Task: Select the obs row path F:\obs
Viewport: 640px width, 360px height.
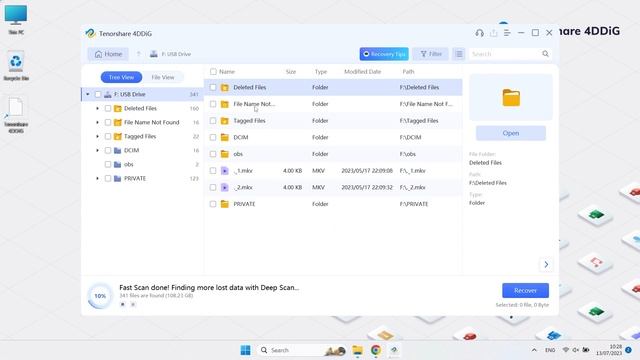Action: coord(407,154)
